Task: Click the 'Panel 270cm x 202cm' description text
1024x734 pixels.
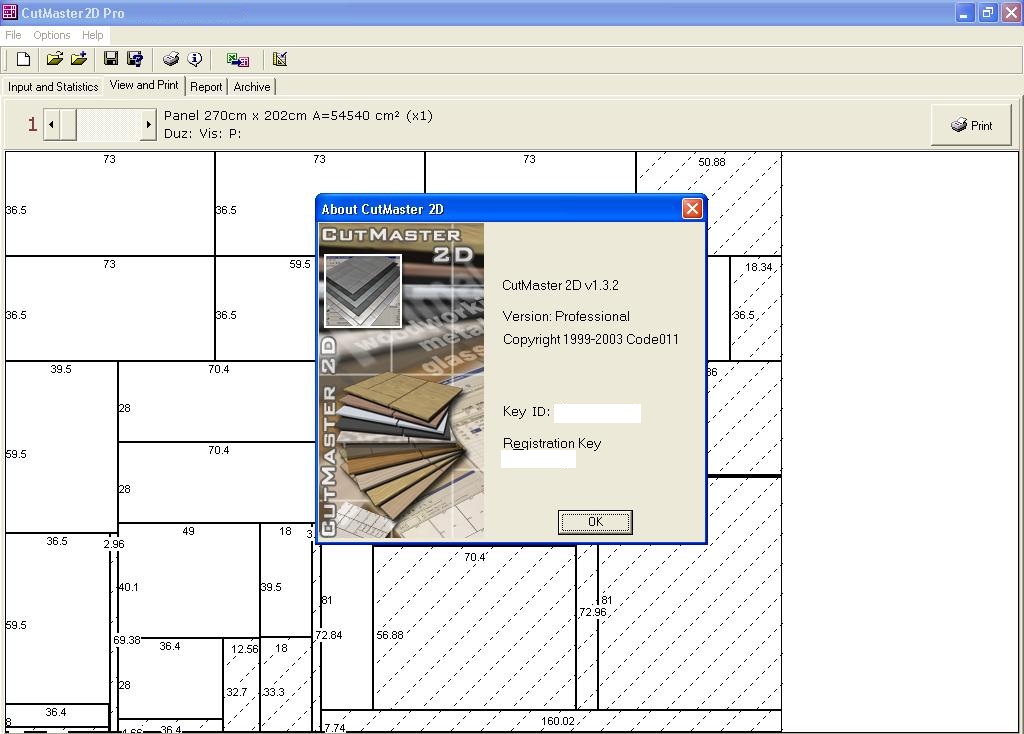Action: [298, 116]
